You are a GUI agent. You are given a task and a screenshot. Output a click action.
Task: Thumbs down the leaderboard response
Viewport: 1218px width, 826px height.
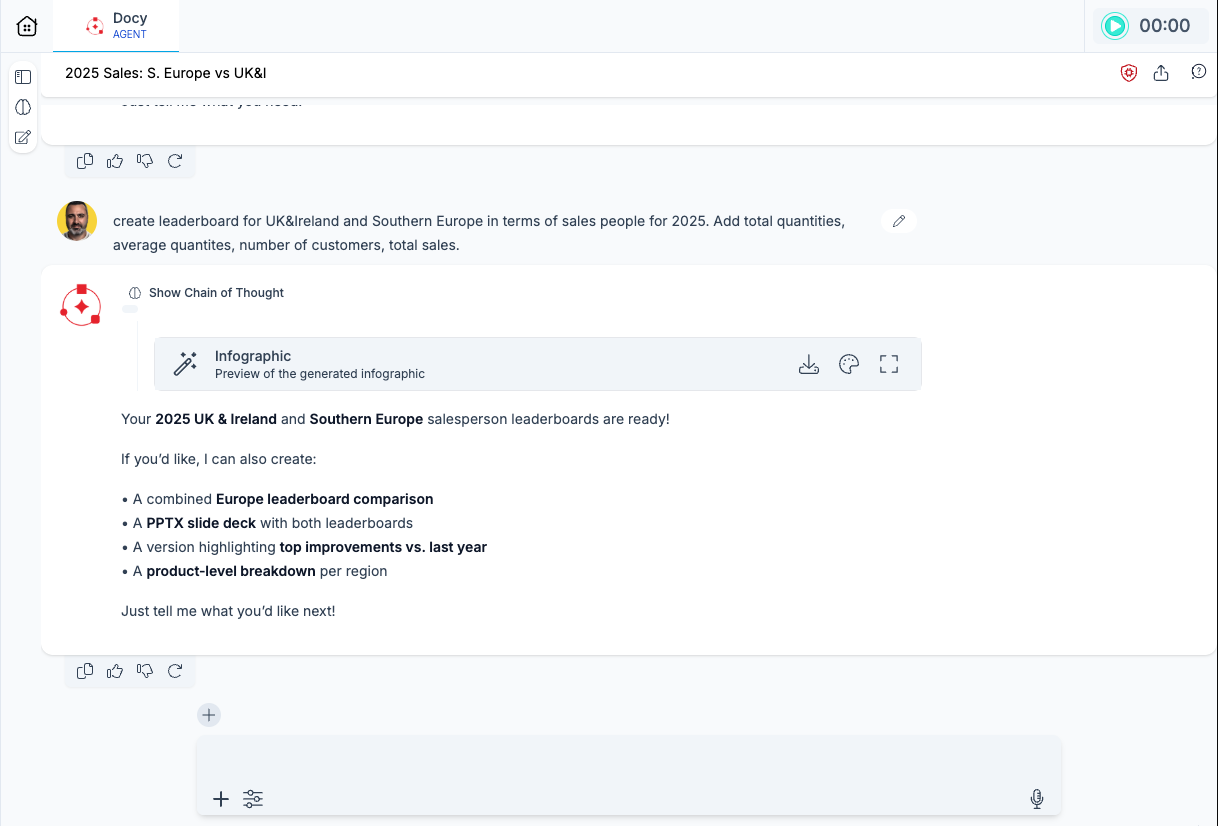pyautogui.click(x=145, y=671)
